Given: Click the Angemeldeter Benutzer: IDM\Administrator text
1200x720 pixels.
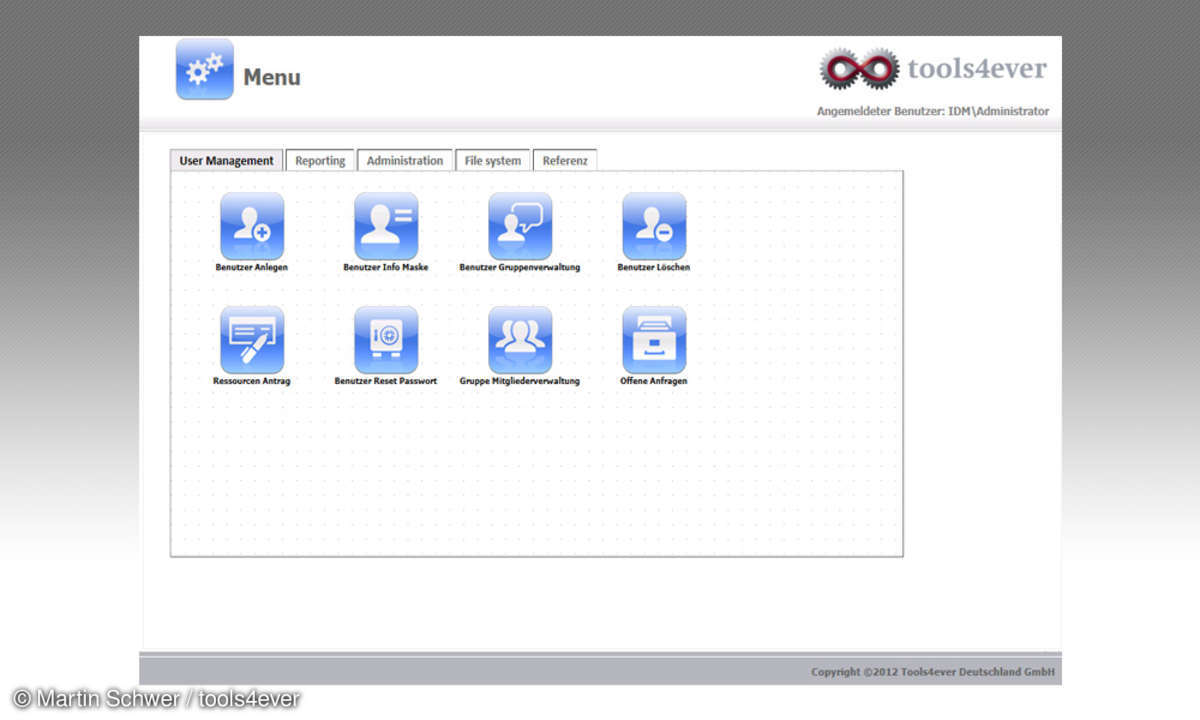Looking at the screenshot, I should tap(933, 111).
